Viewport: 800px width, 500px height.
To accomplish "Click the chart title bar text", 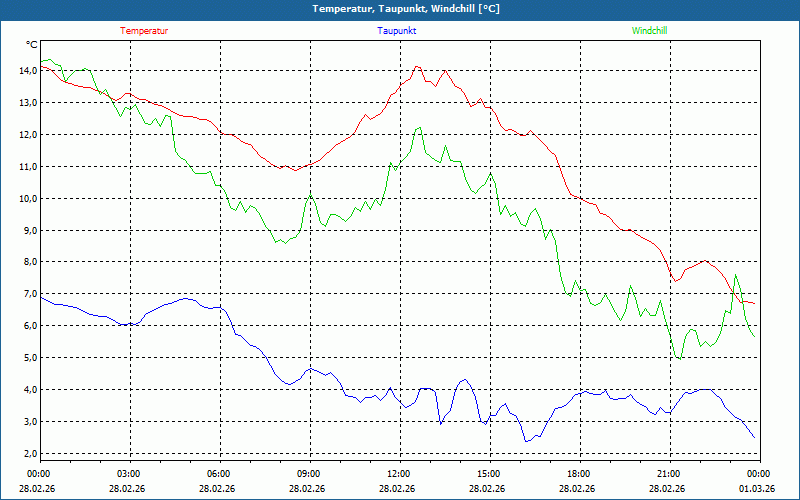I will (399, 9).
